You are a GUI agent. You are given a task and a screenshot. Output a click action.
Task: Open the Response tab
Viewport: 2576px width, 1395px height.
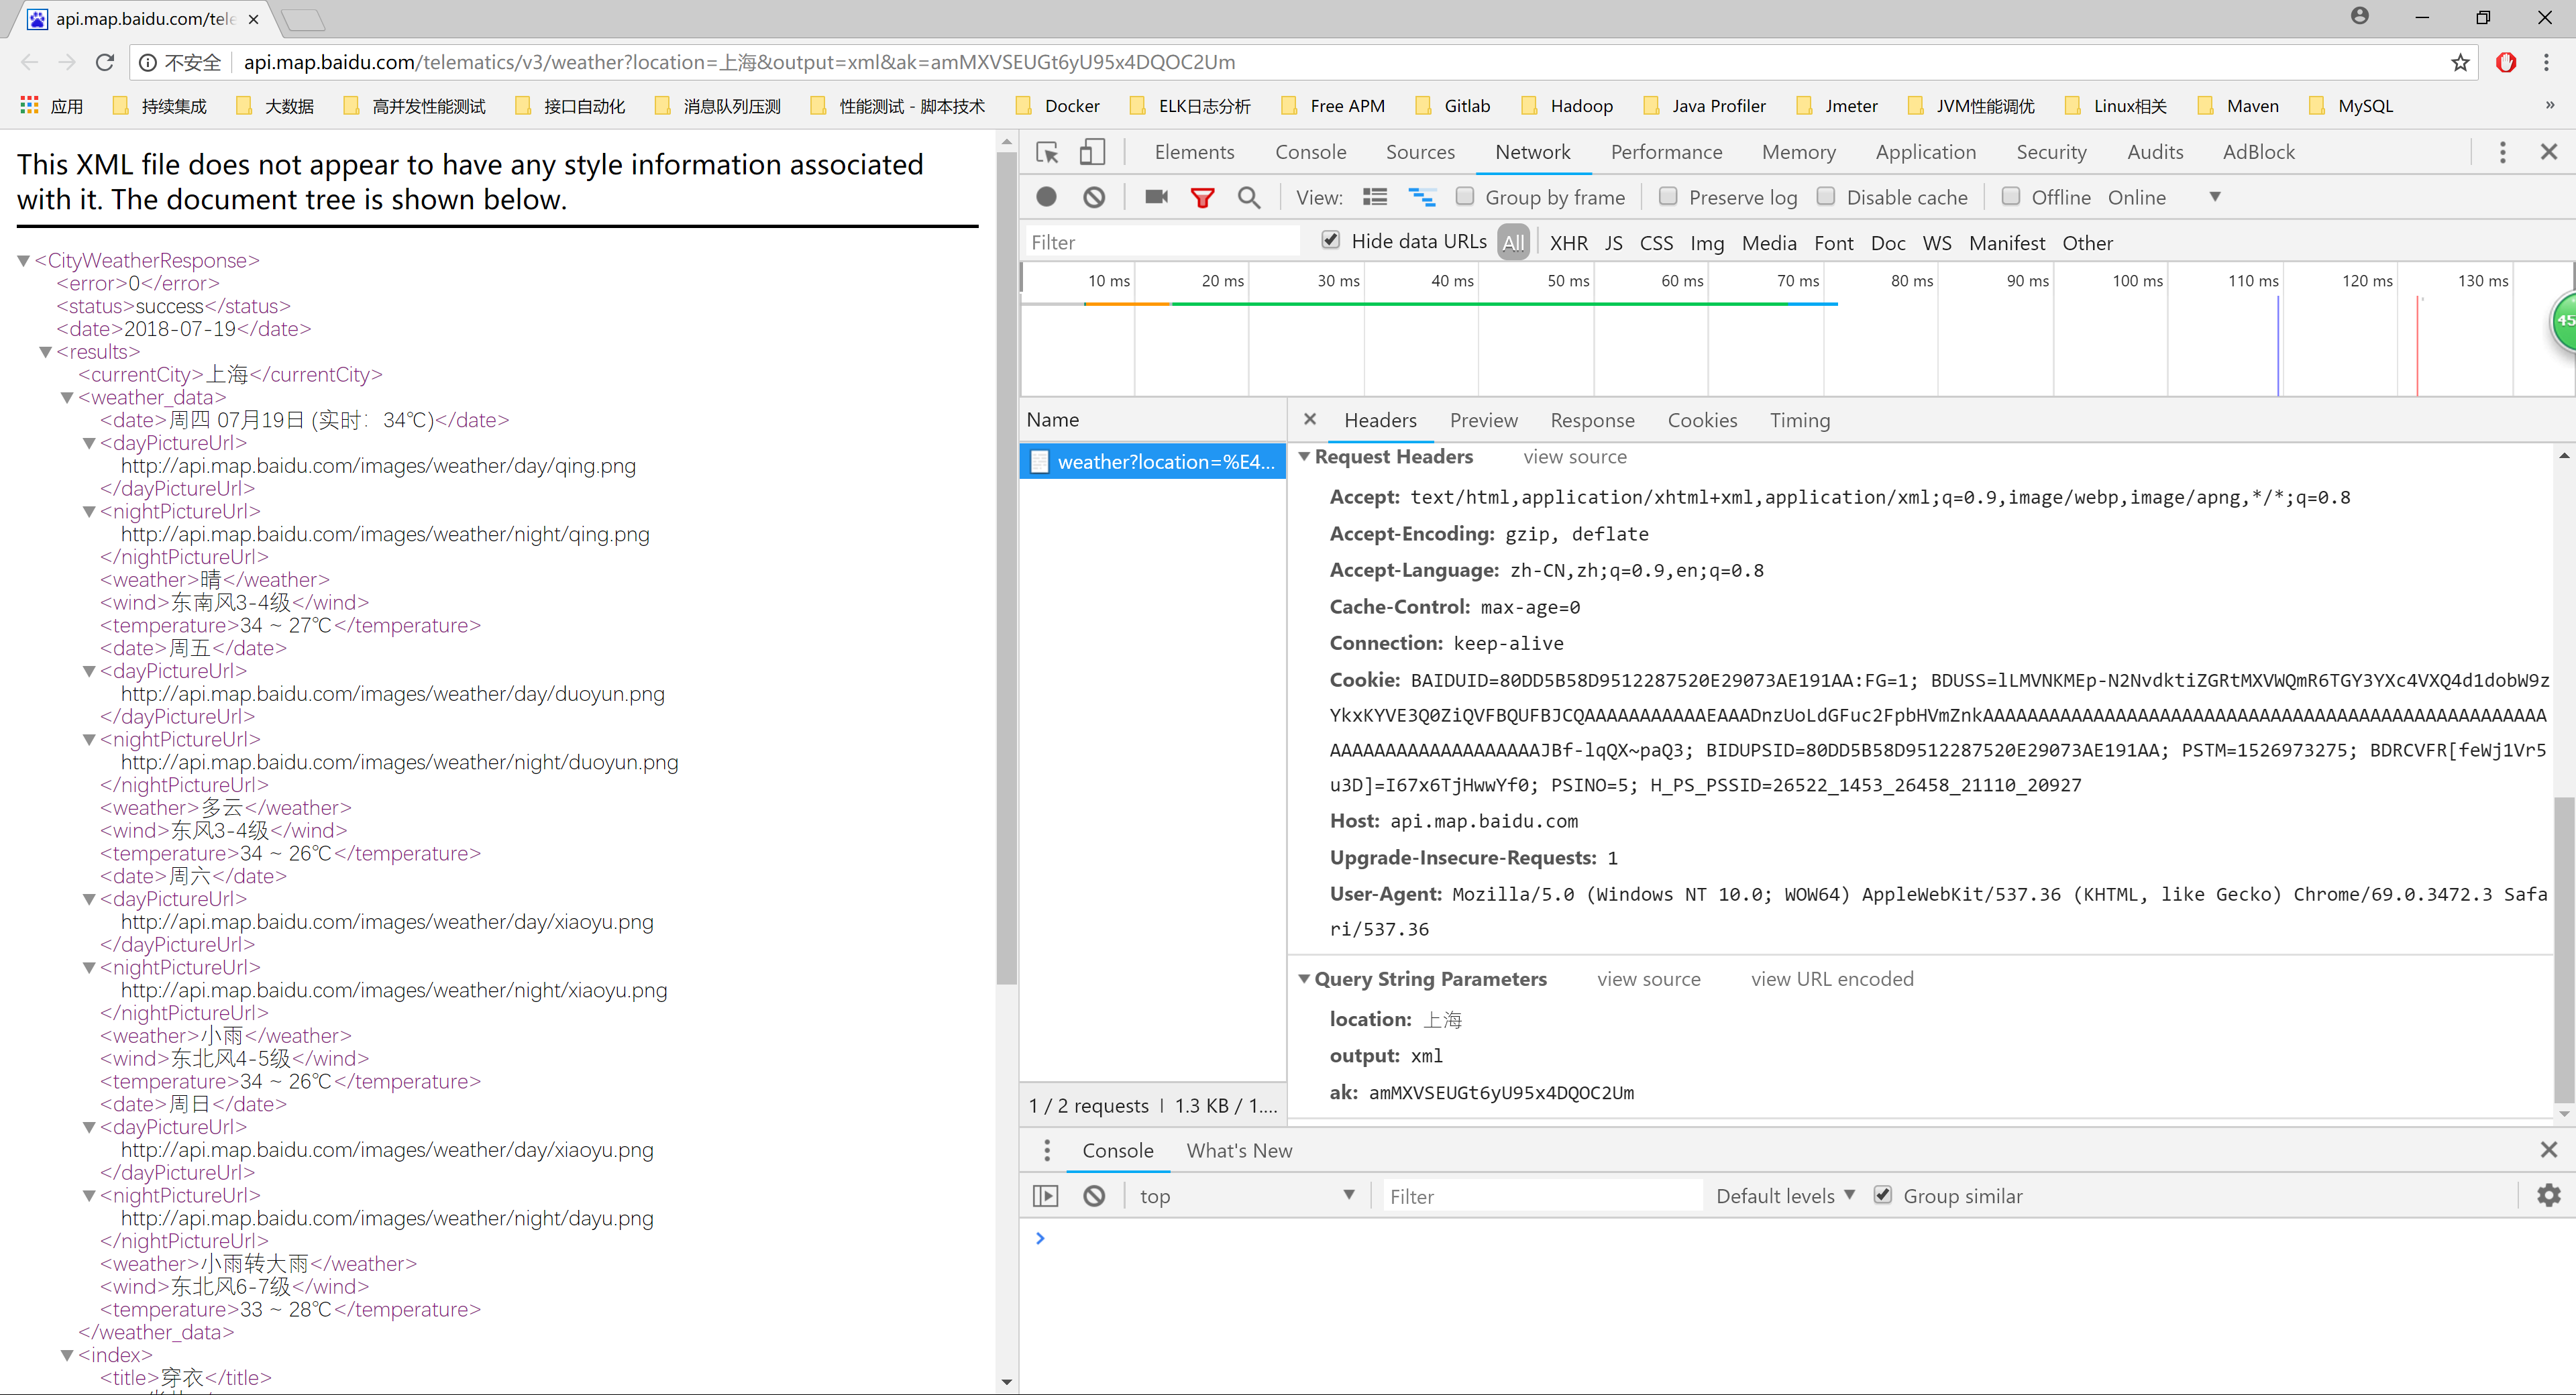click(x=1592, y=420)
